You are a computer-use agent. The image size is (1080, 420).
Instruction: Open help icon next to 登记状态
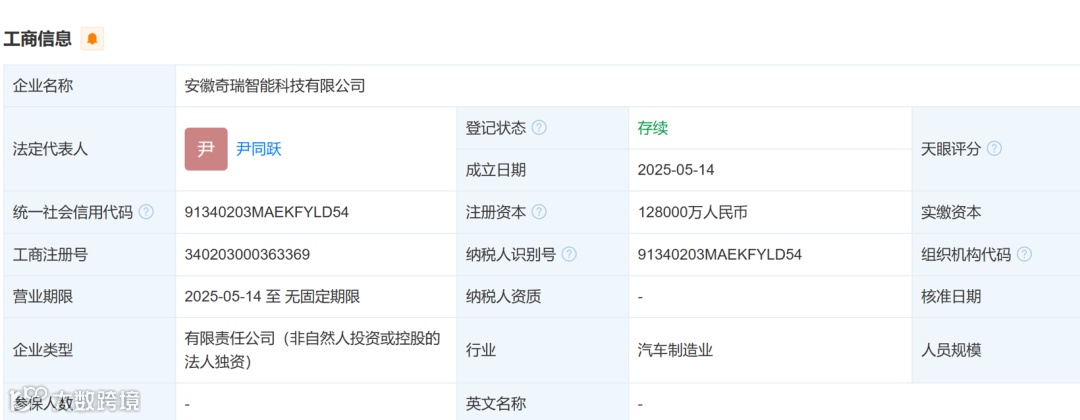tap(539, 128)
